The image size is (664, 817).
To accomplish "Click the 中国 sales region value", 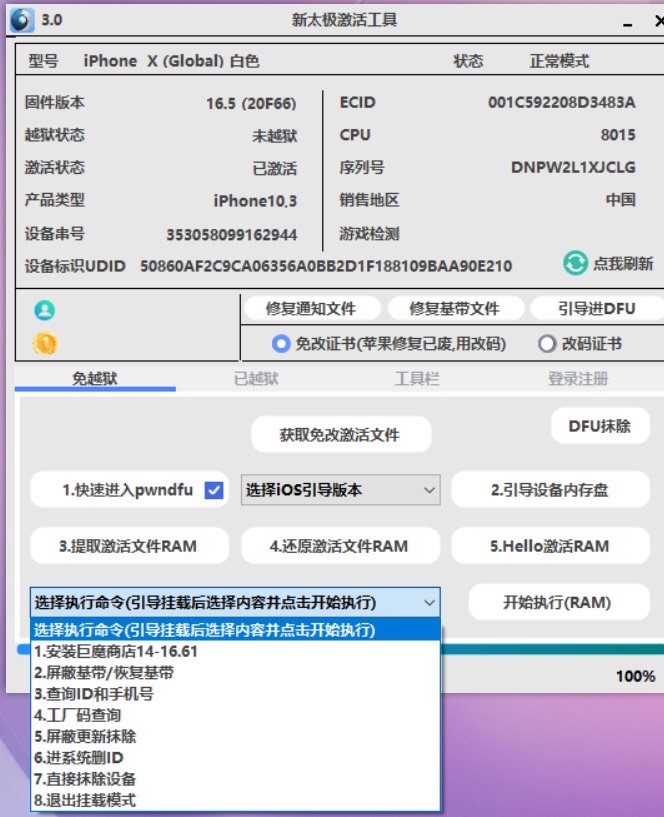I will (621, 200).
